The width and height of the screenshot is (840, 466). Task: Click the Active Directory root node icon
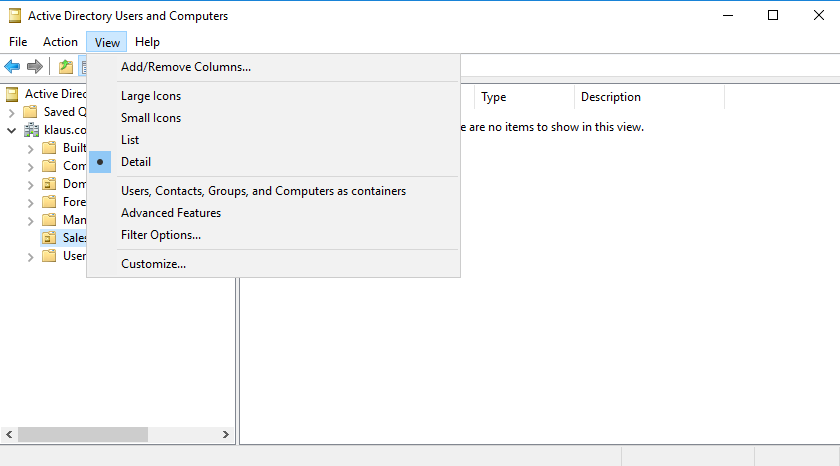coord(12,94)
